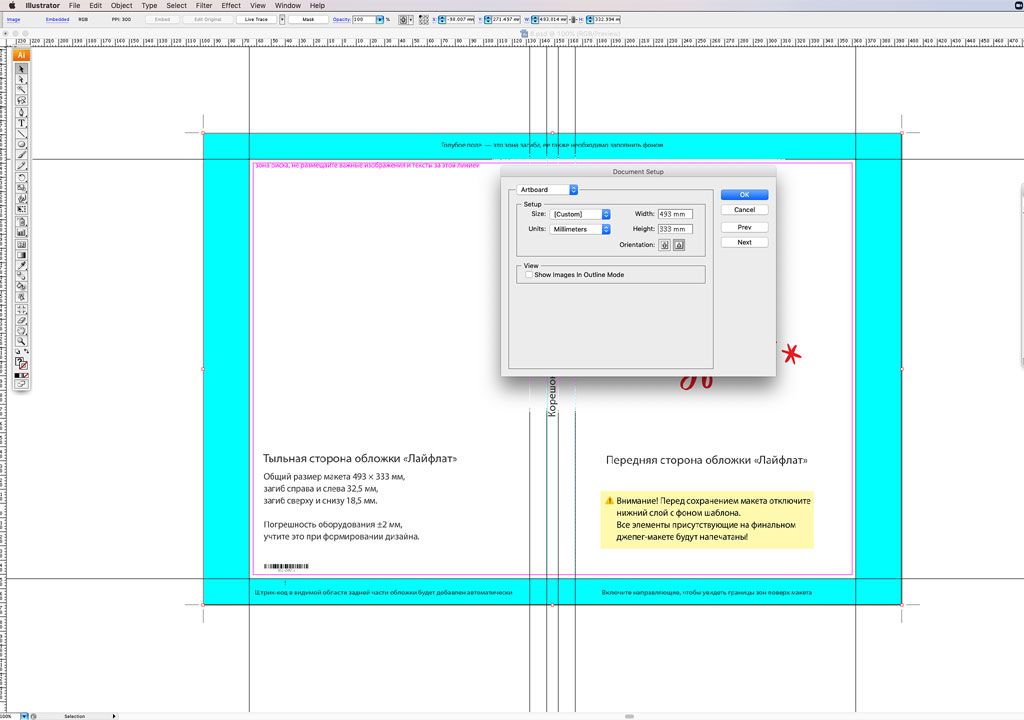Open the Filter menu
Viewport: 1024px width, 720px height.
click(x=204, y=5)
